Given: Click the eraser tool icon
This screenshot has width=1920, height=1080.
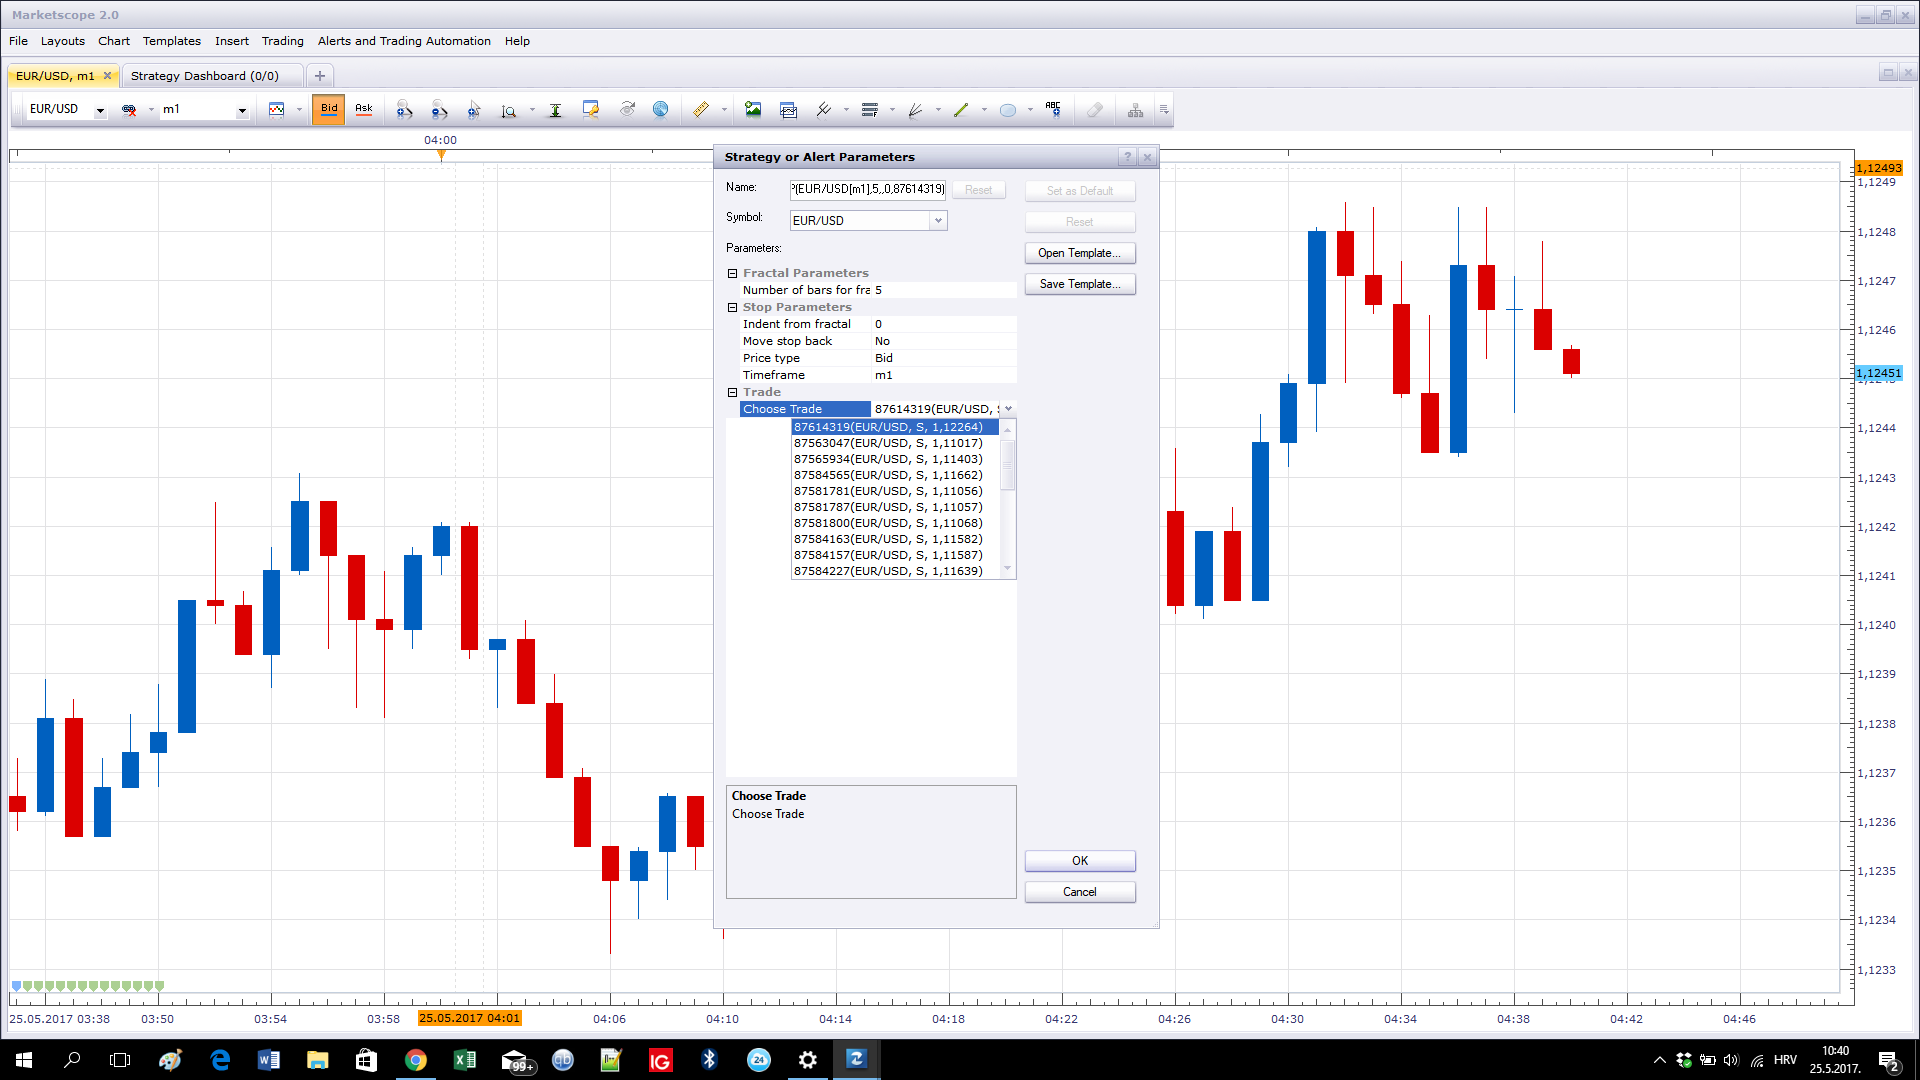Looking at the screenshot, I should (x=1095, y=110).
